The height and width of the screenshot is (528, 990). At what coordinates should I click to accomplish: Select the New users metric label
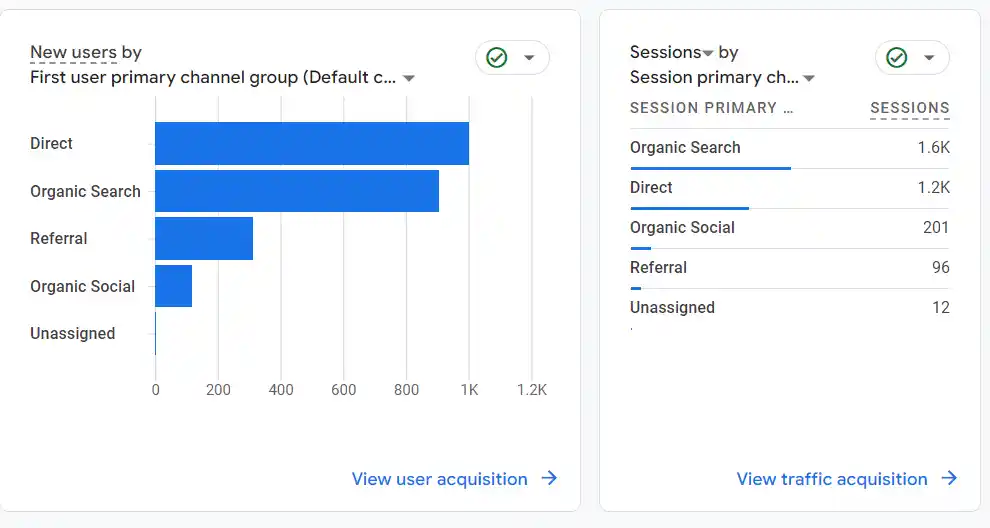click(x=73, y=52)
